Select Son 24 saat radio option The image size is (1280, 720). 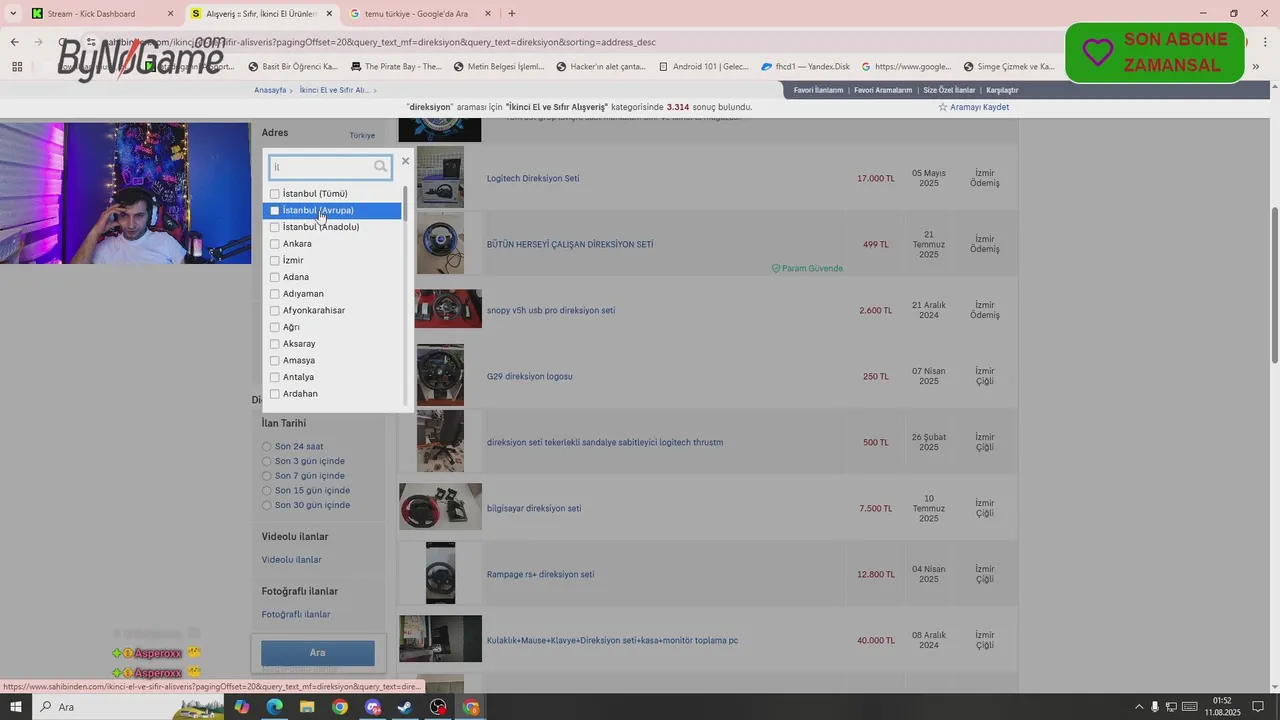[x=267, y=447]
